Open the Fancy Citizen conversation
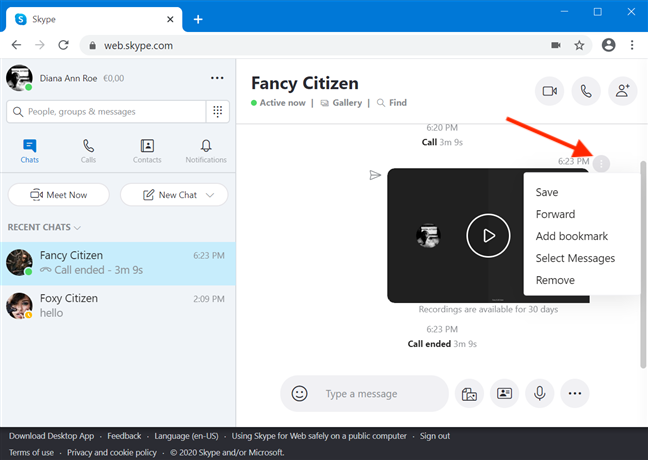Screen dimensions: 648x460 point(118,263)
